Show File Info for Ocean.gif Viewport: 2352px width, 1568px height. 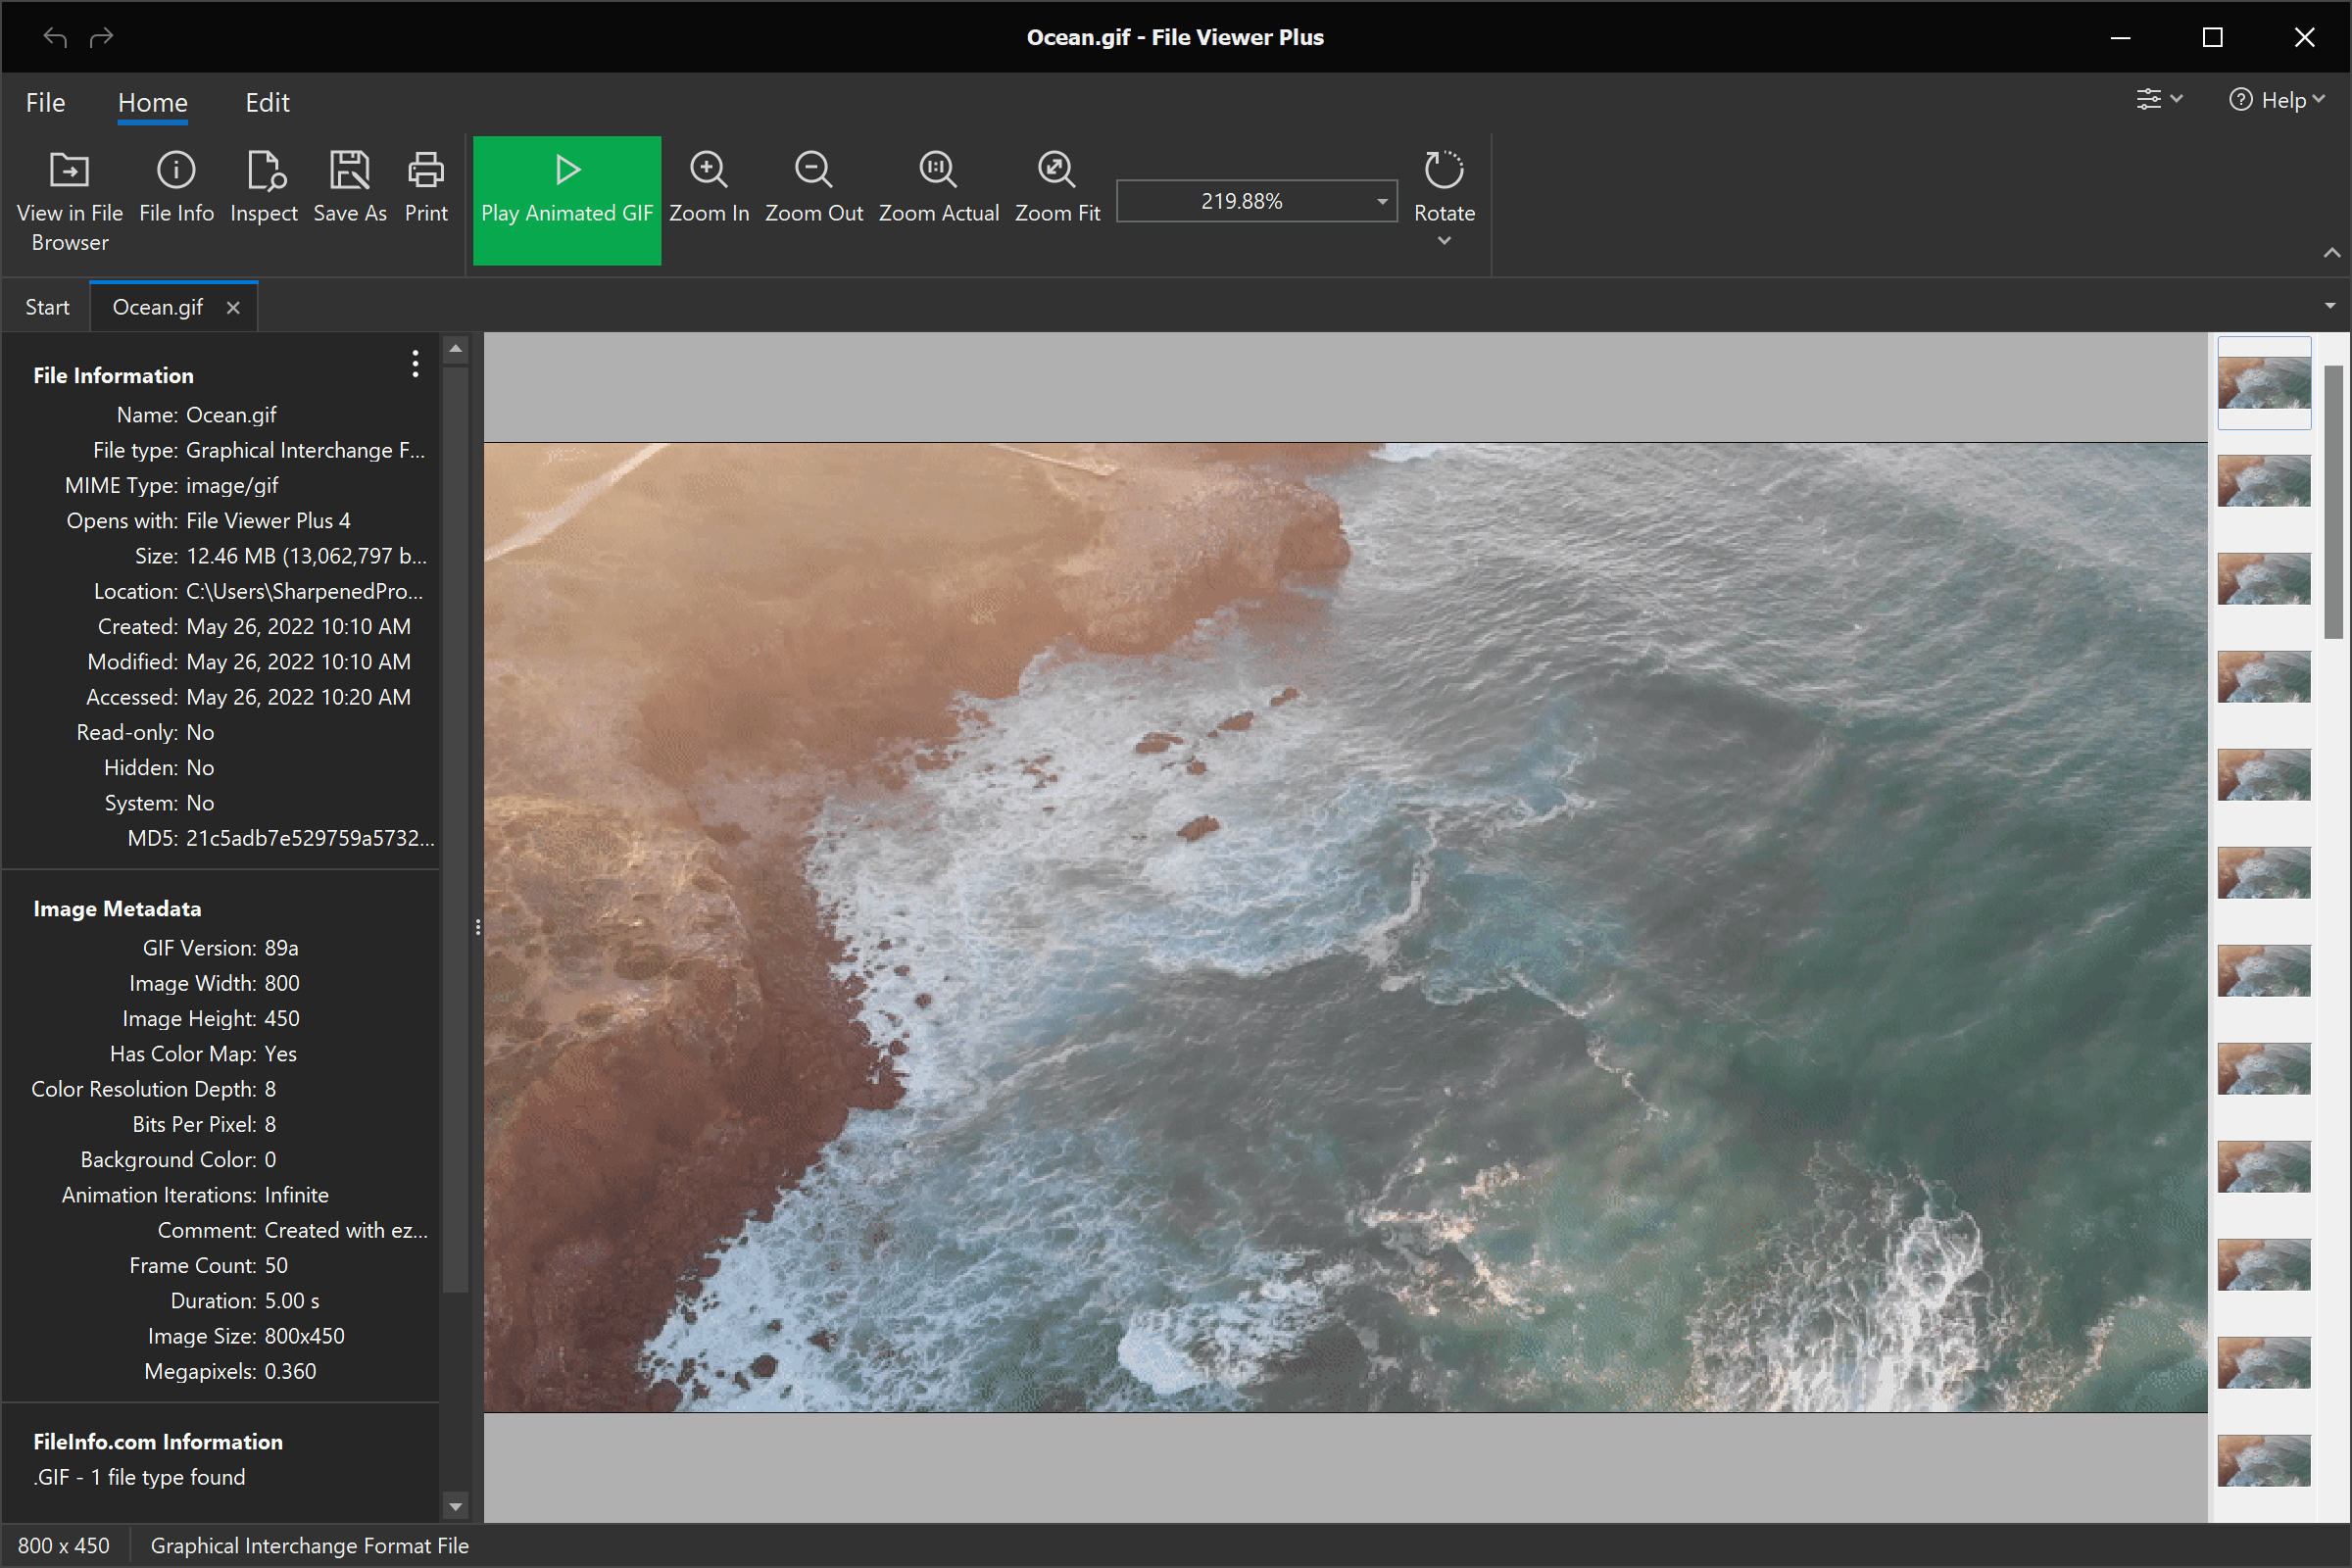point(176,190)
